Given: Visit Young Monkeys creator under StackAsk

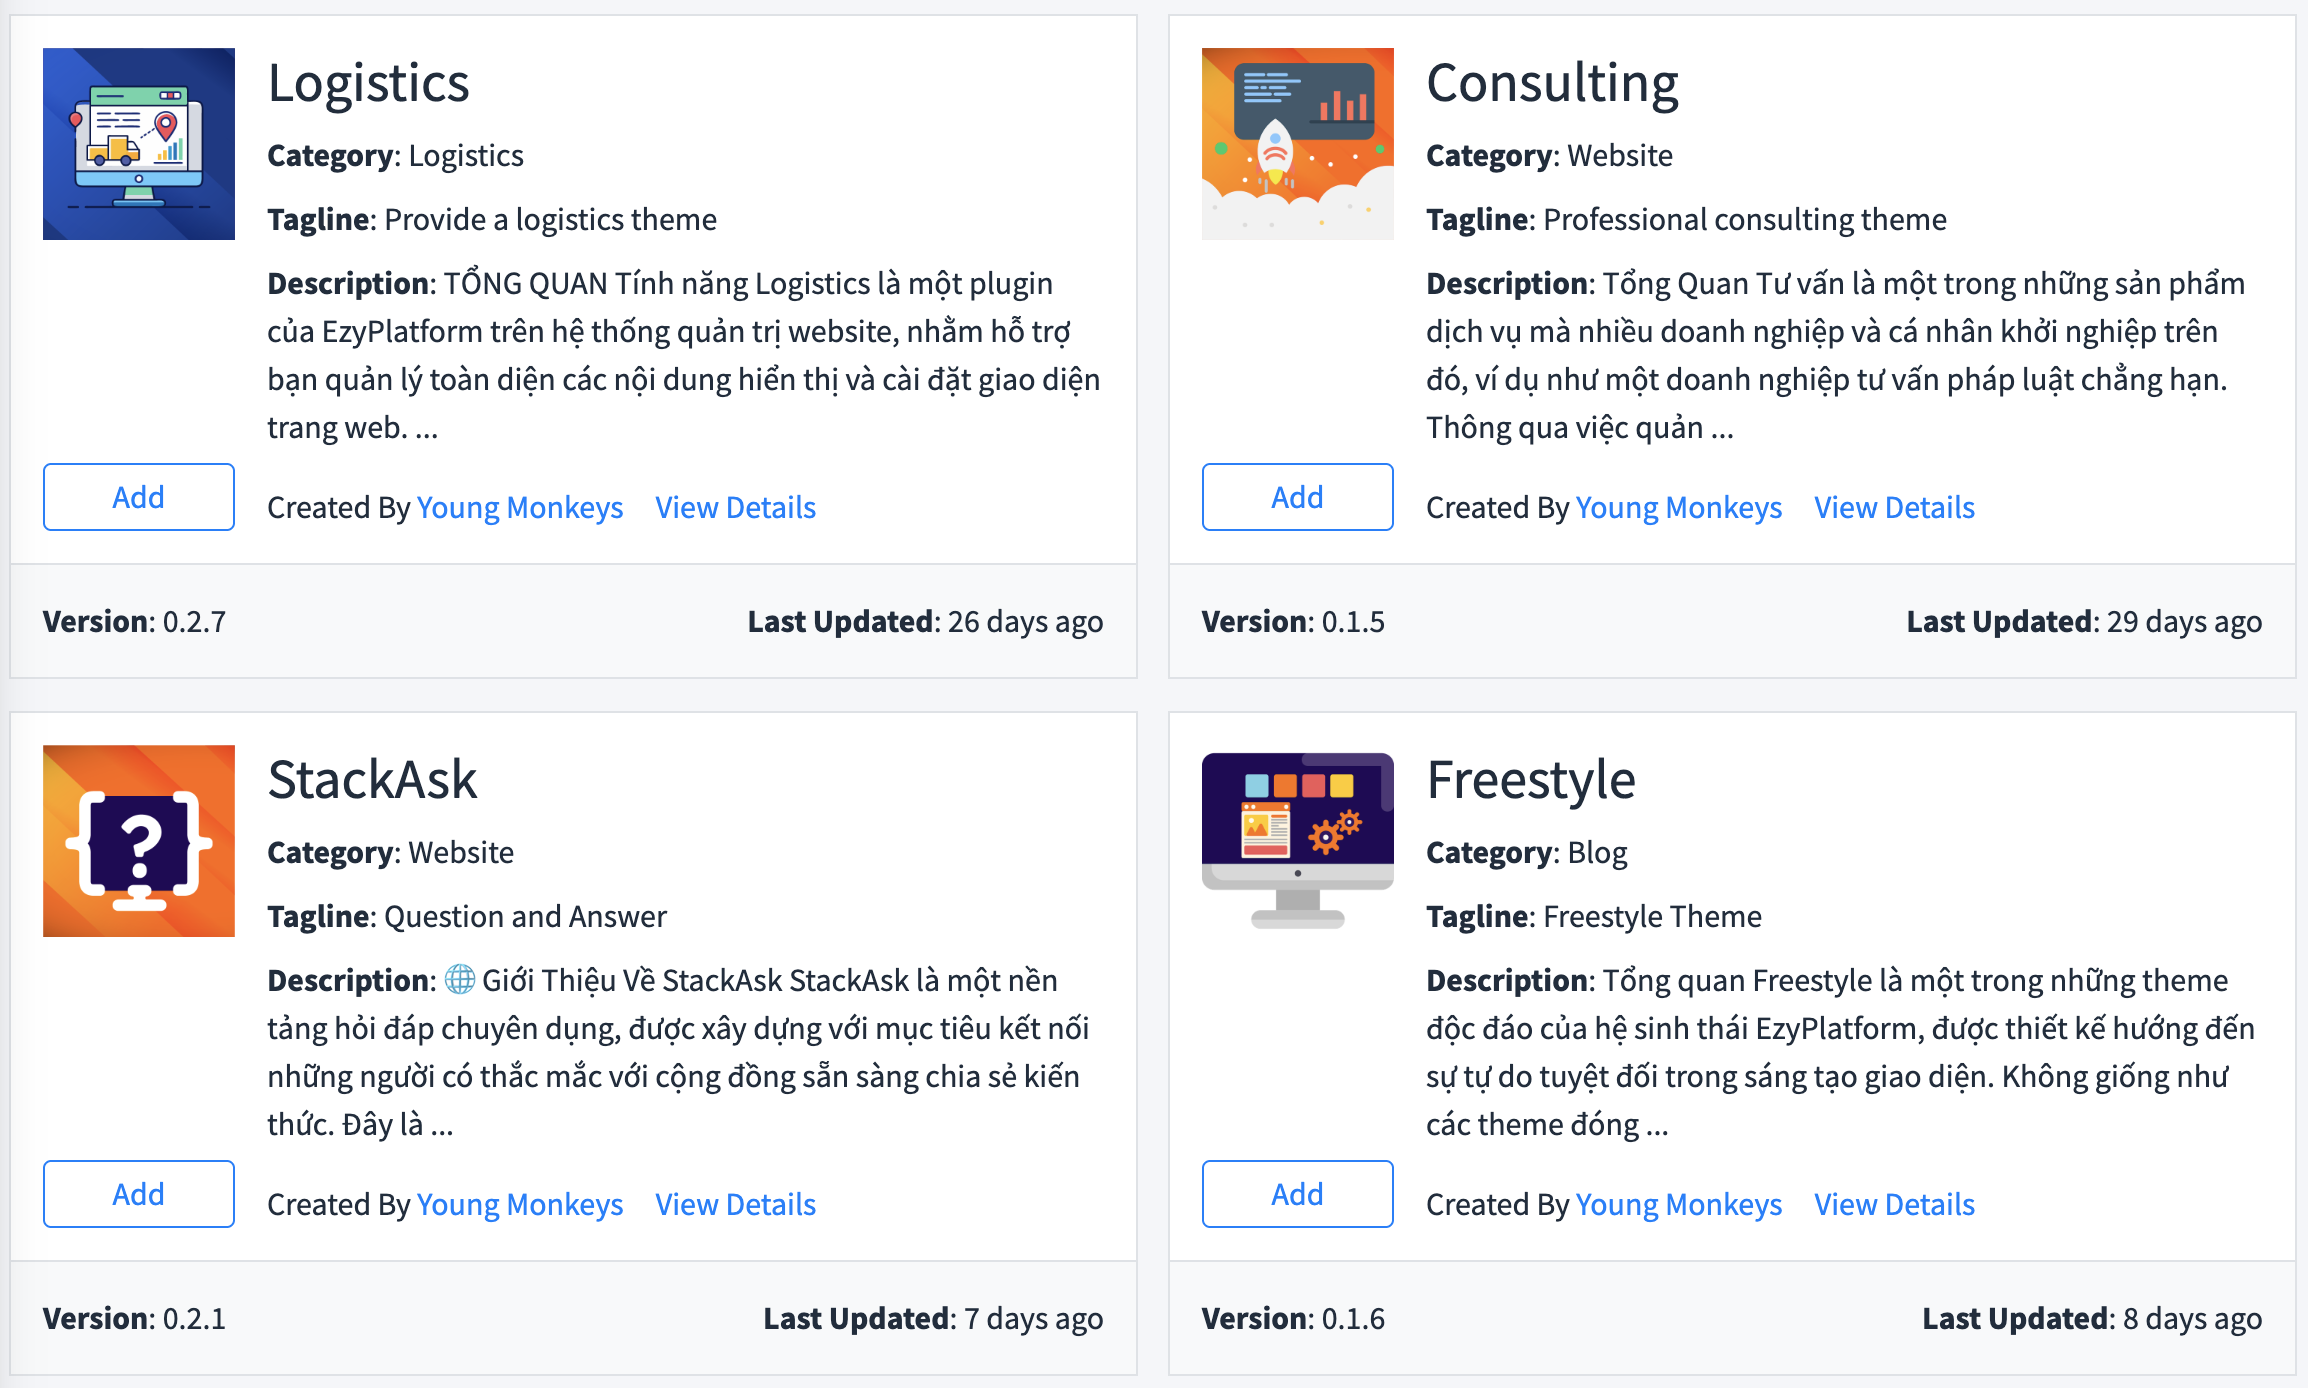Looking at the screenshot, I should pyautogui.click(x=520, y=1205).
